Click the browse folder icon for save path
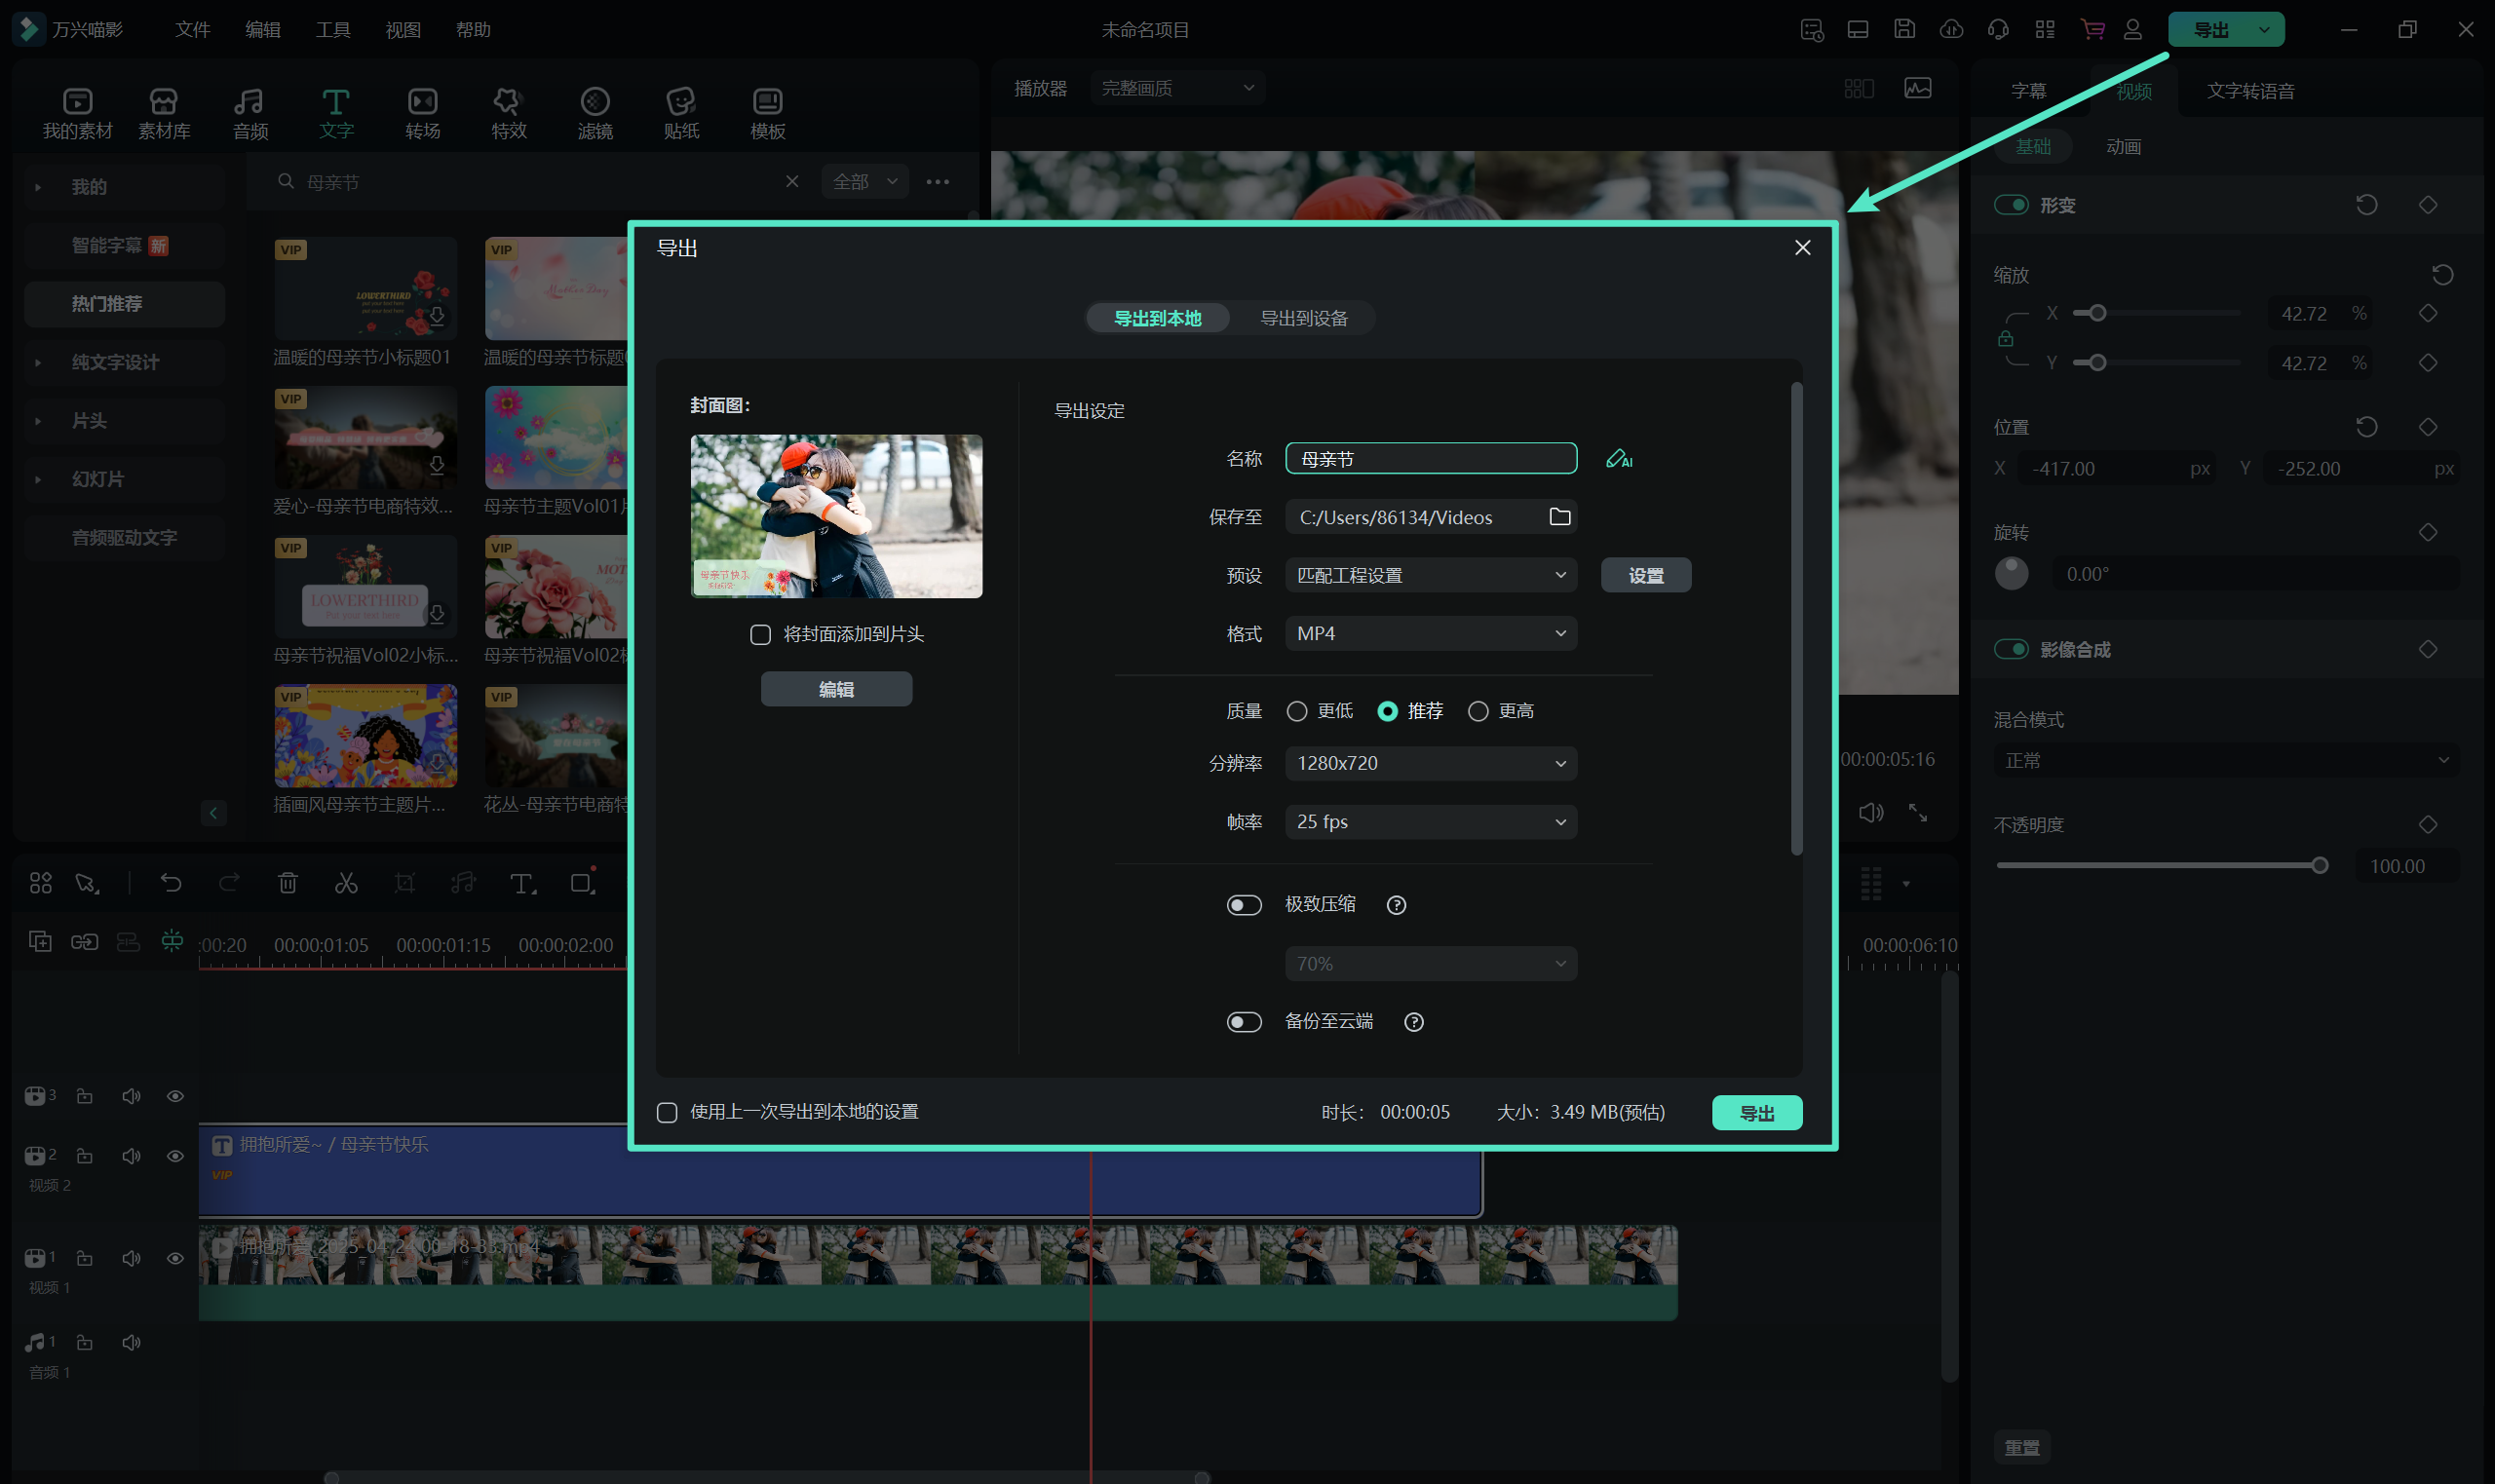Viewport: 2495px width, 1484px height. click(x=1559, y=517)
